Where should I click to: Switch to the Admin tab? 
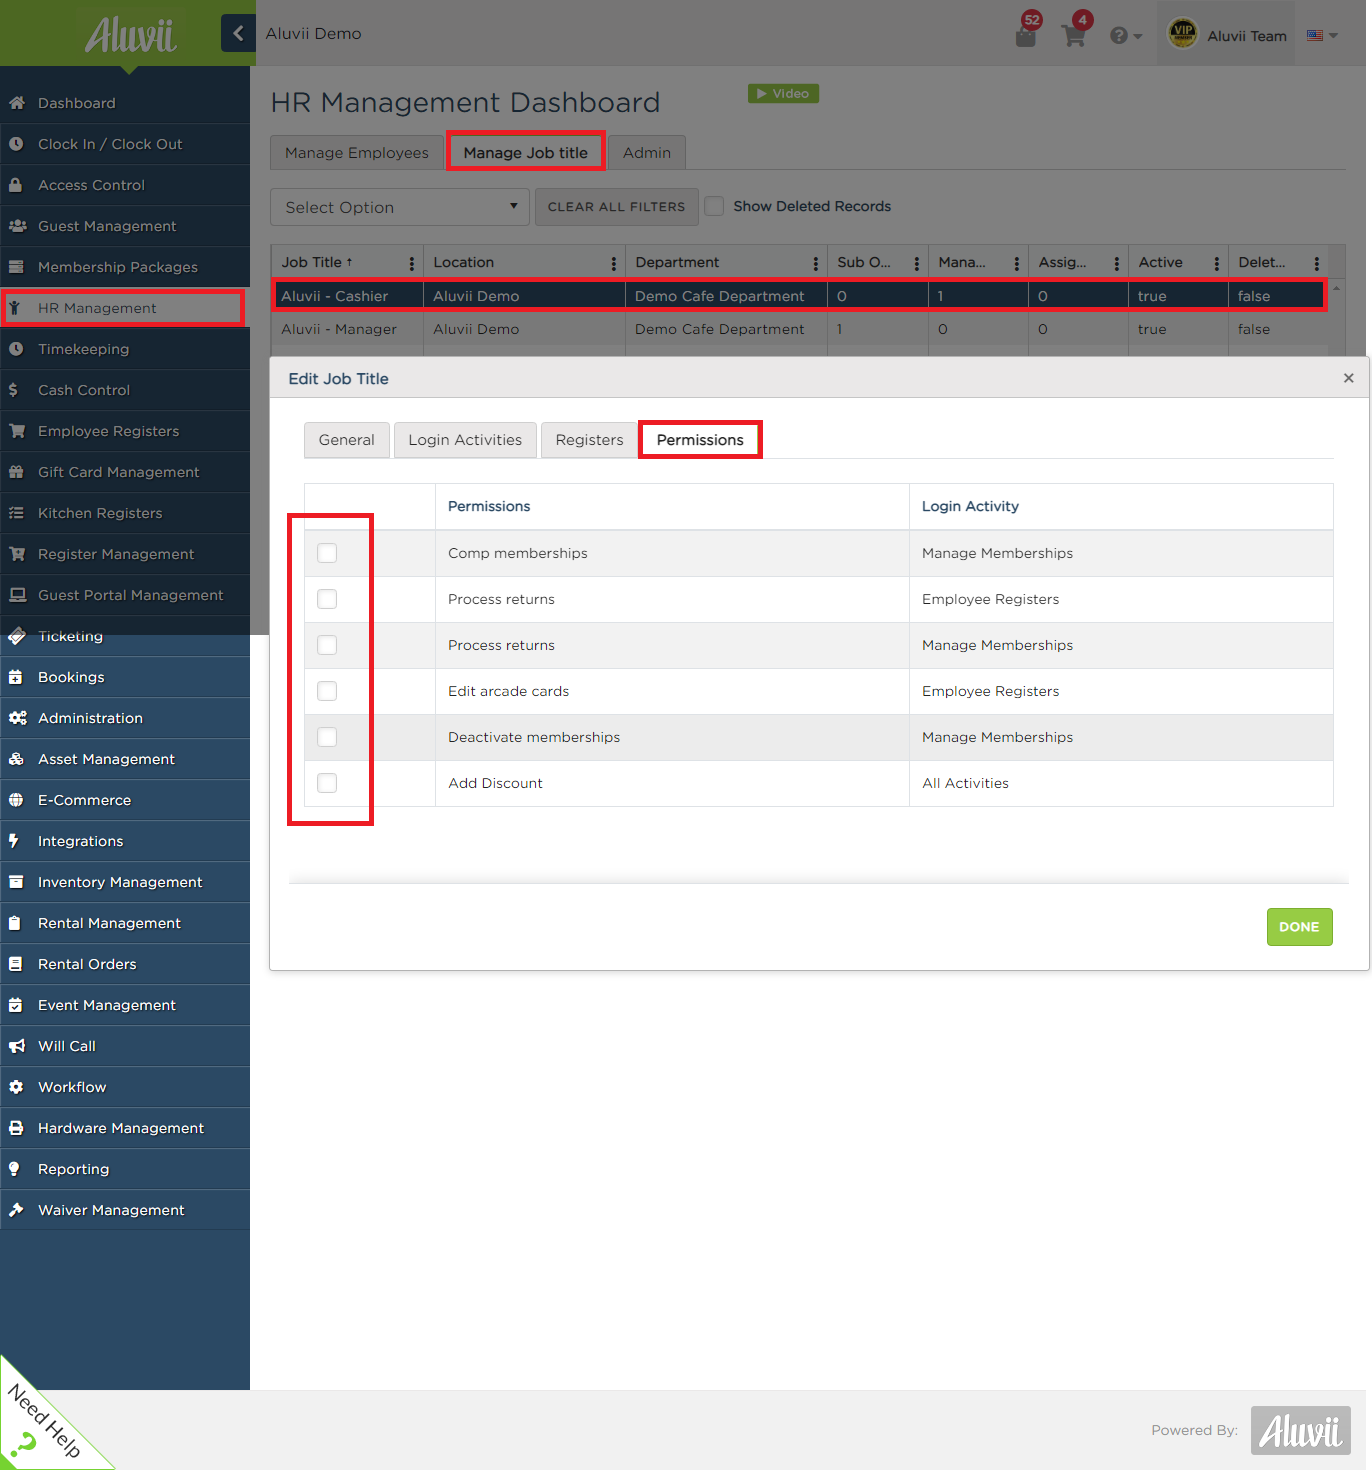click(x=647, y=152)
